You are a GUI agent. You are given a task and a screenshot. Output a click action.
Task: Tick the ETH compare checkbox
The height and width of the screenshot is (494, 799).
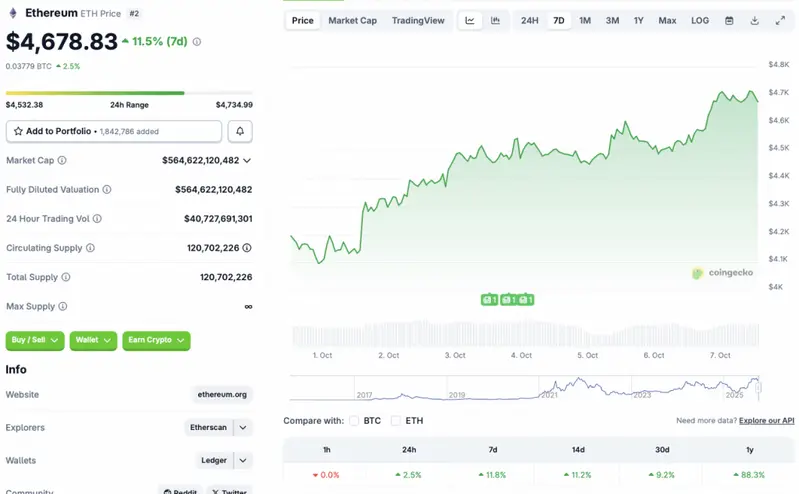click(x=396, y=421)
